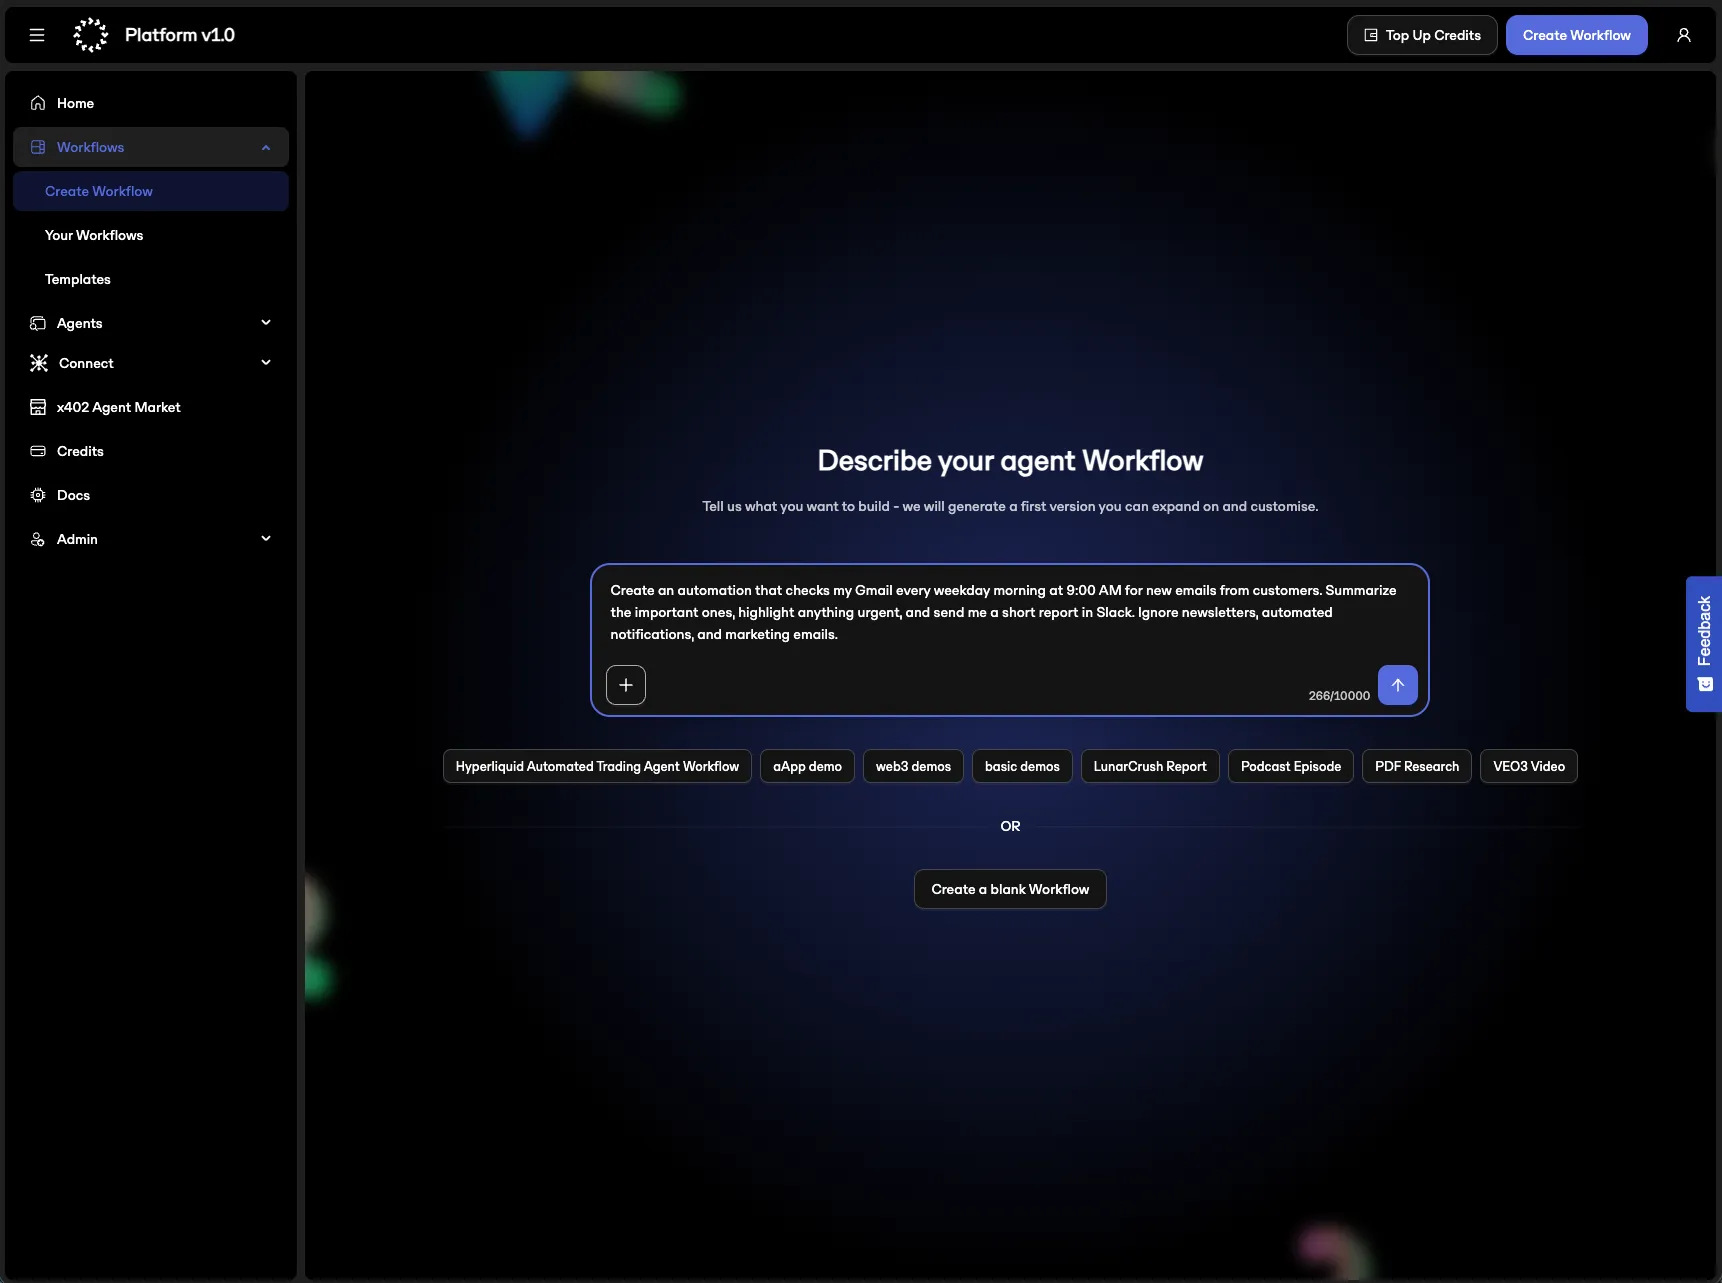Click the Docs gear icon

(x=38, y=495)
